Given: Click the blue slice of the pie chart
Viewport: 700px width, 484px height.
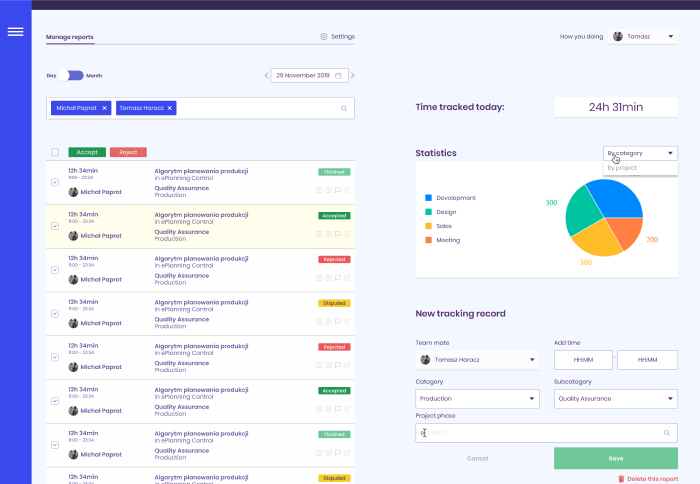Looking at the screenshot, I should pyautogui.click(x=618, y=198).
